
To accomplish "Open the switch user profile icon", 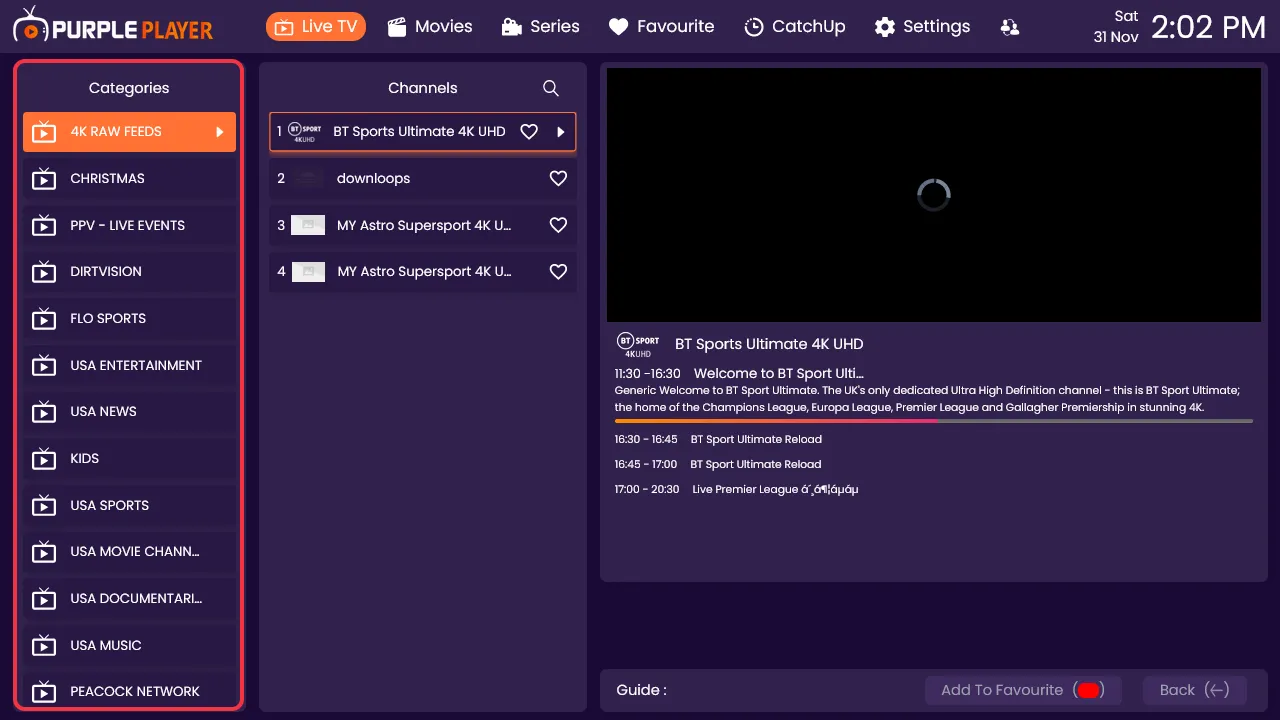I will click(x=1010, y=27).
